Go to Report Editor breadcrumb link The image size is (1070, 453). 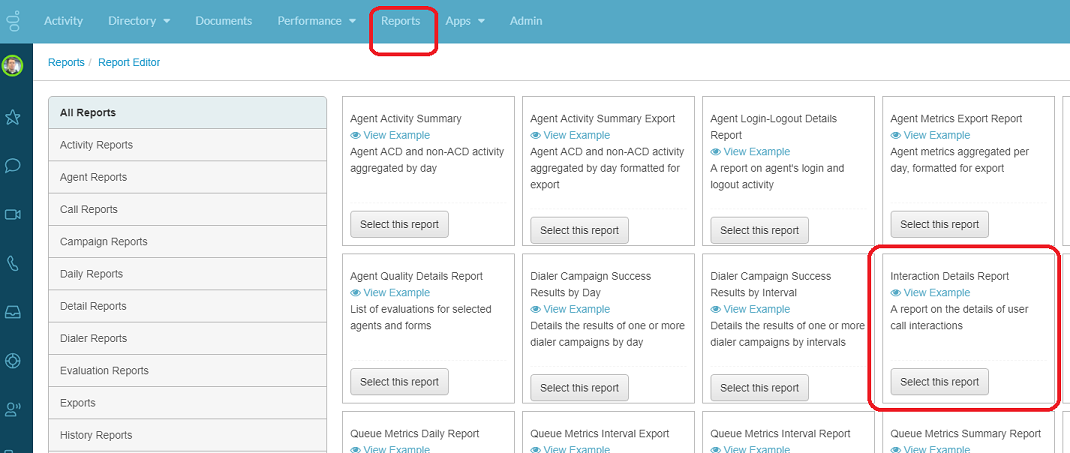click(x=129, y=63)
